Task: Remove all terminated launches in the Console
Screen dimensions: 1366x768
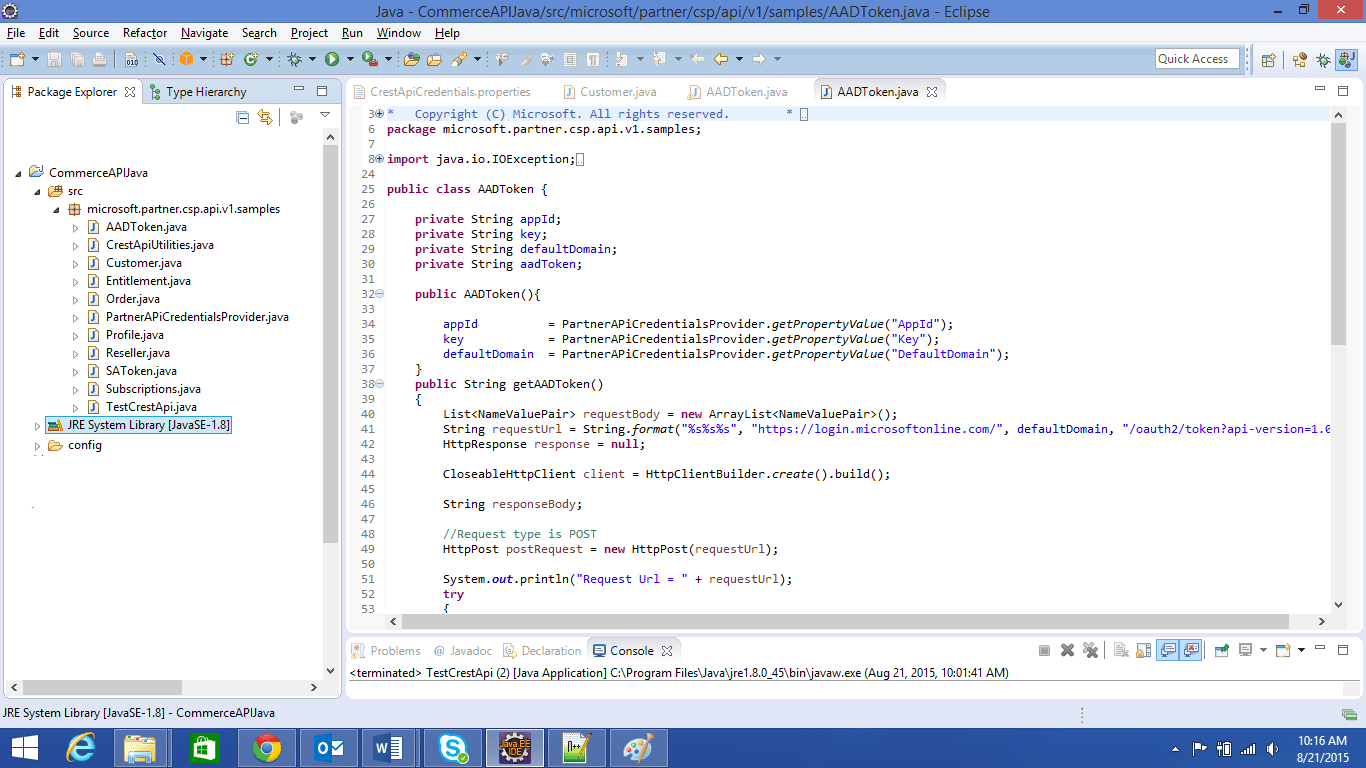Action: [x=1090, y=650]
